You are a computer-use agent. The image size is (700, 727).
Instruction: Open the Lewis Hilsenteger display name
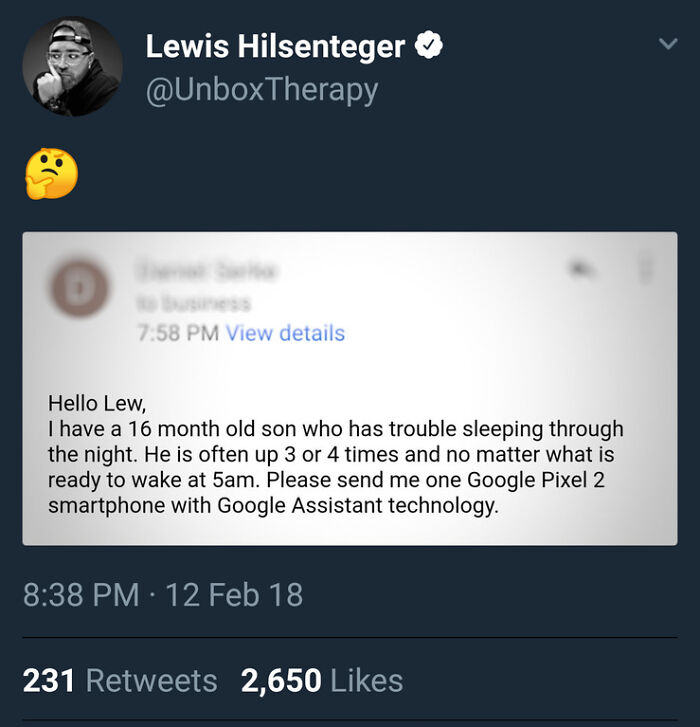[x=275, y=45]
